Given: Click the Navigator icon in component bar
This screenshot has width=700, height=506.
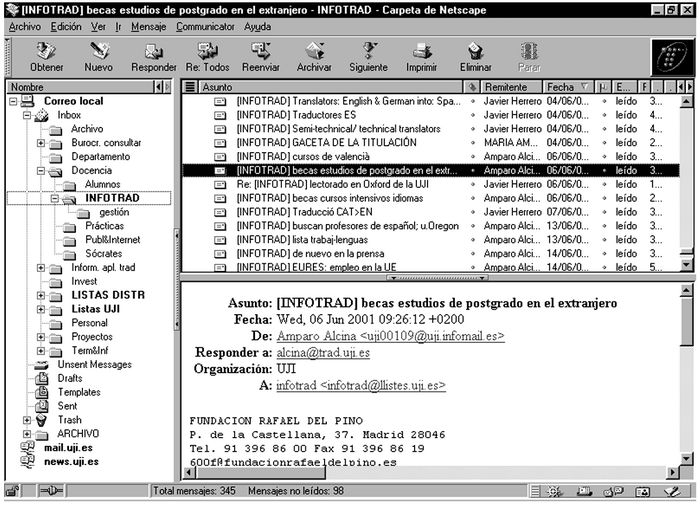Looking at the screenshot, I should [554, 491].
